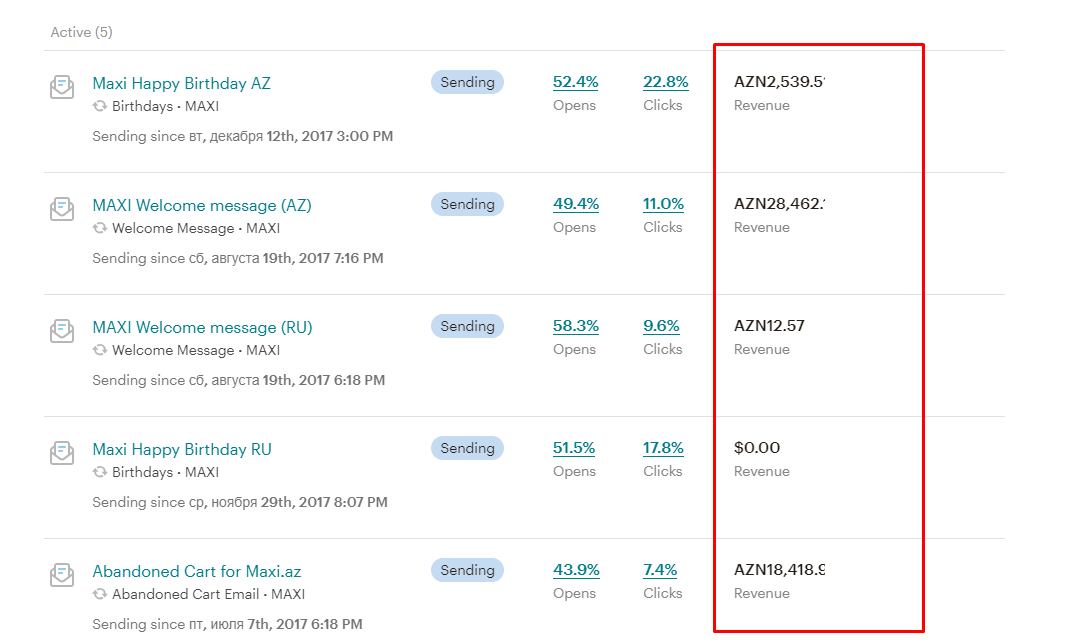View 52.4% opens report
The height and width of the screenshot is (644, 1091).
[x=575, y=82]
